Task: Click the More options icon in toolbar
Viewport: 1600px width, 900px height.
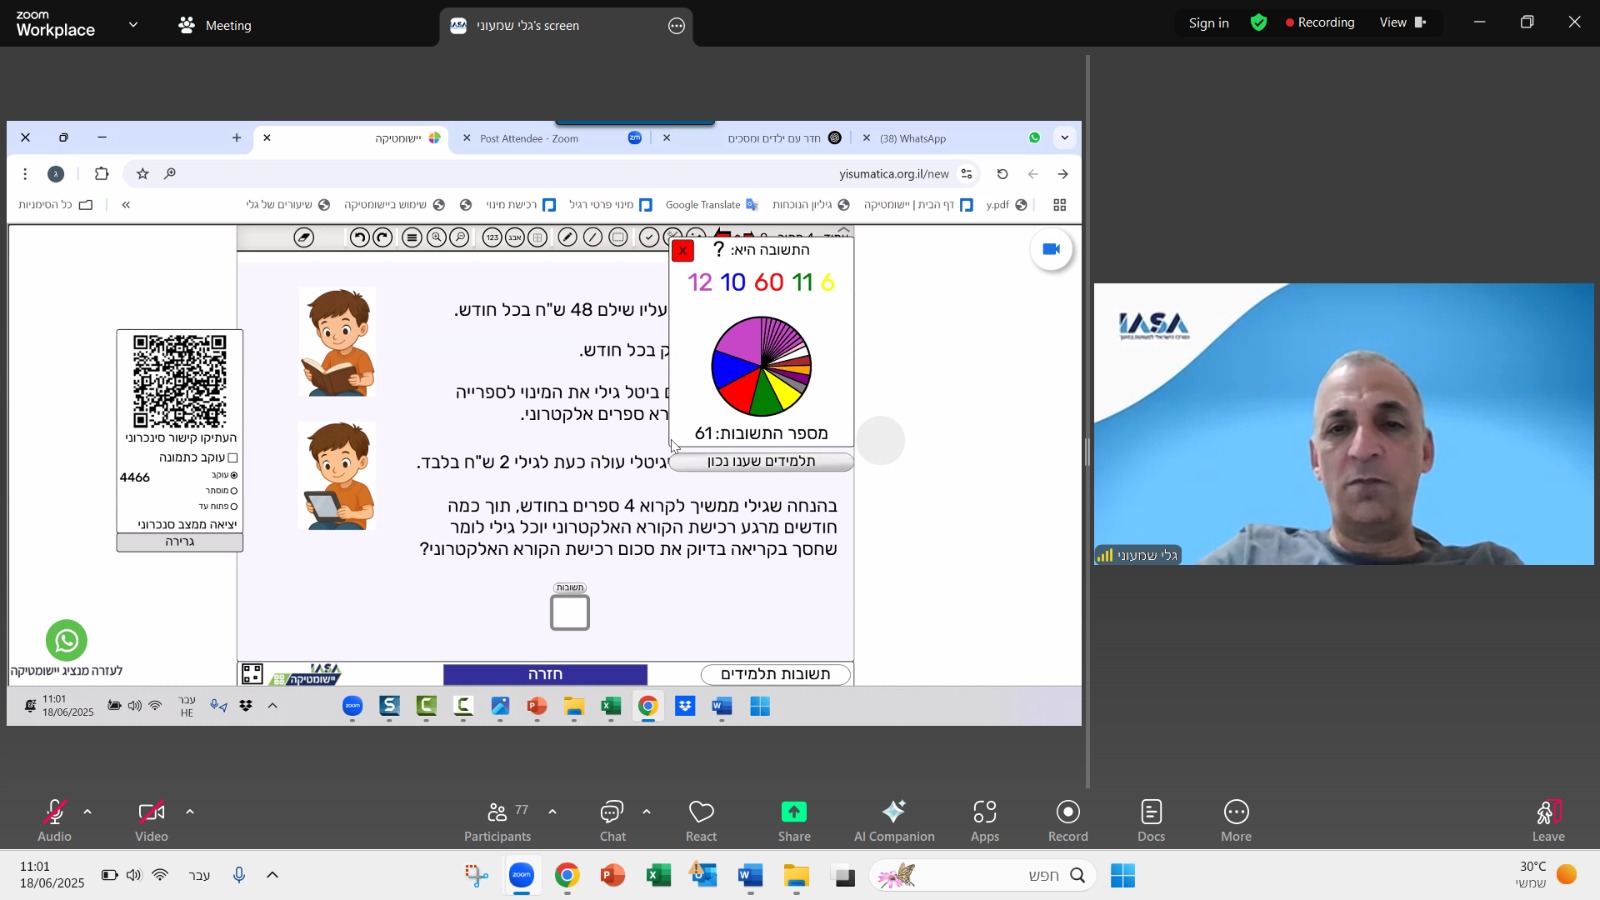Action: (x=1236, y=812)
